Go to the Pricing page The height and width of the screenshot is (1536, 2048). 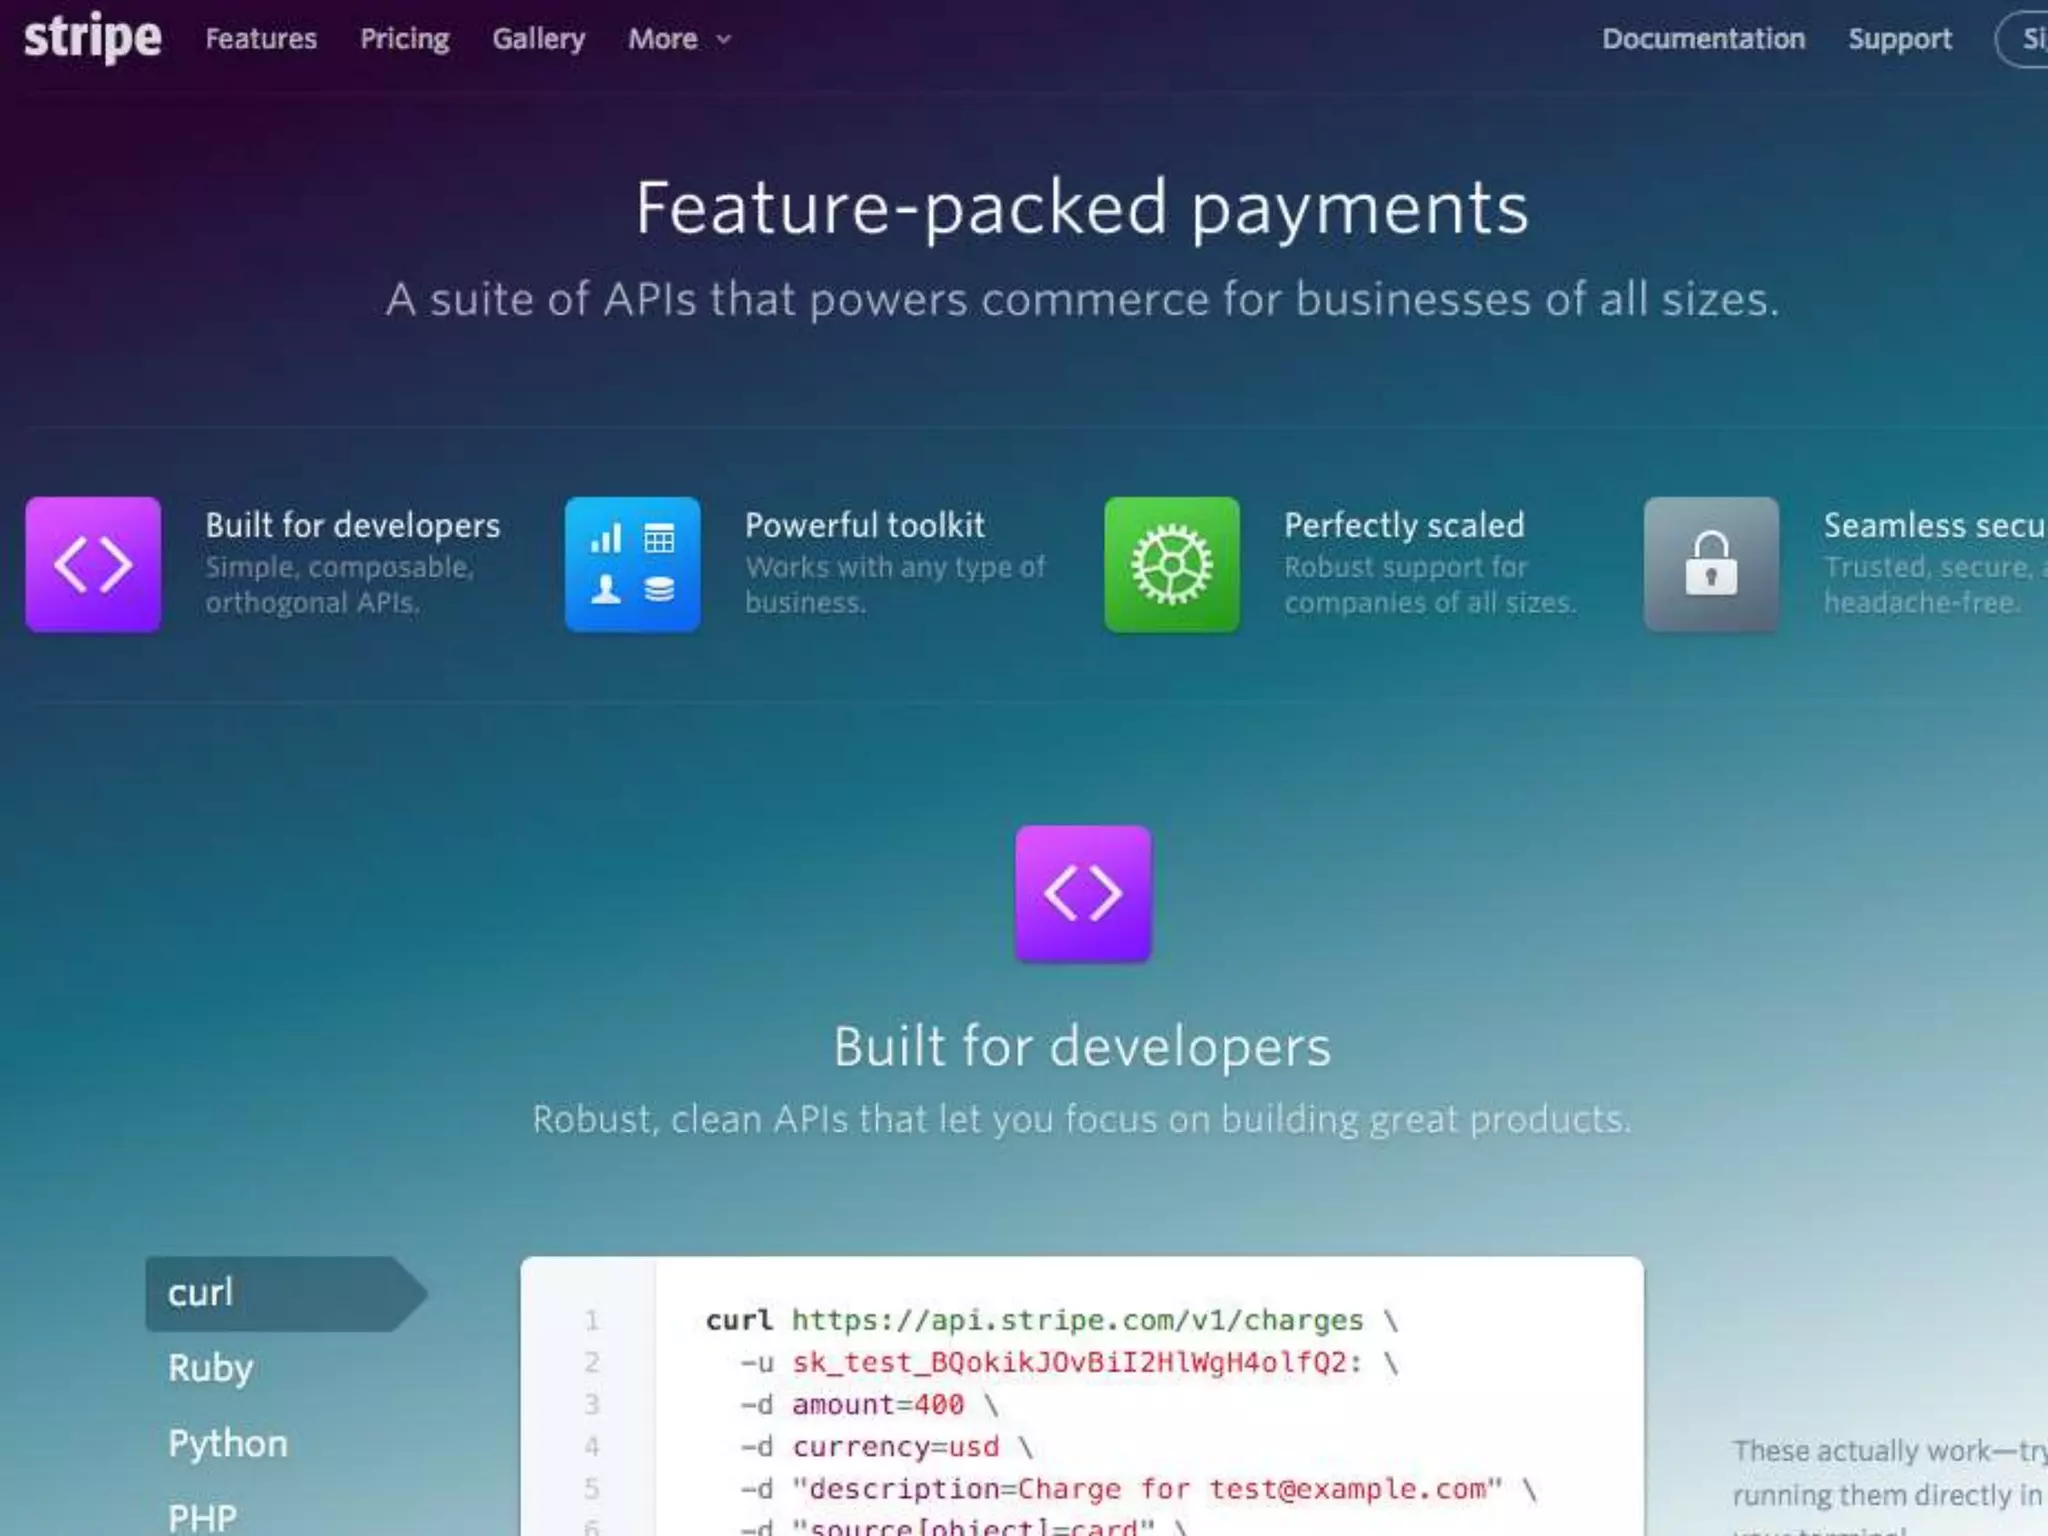click(x=404, y=39)
